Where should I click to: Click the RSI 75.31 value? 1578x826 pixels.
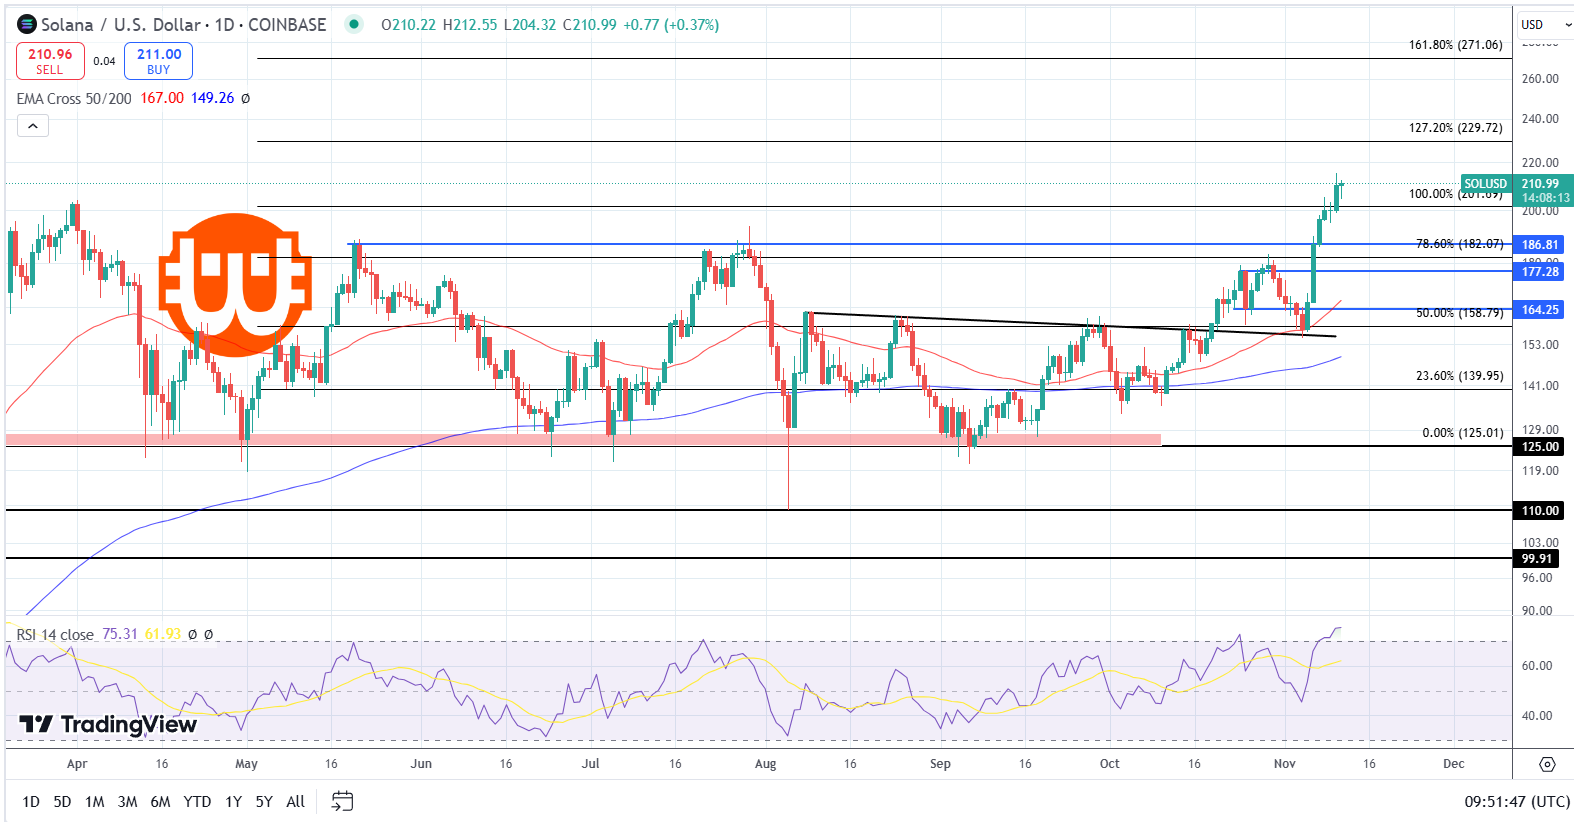click(x=120, y=635)
